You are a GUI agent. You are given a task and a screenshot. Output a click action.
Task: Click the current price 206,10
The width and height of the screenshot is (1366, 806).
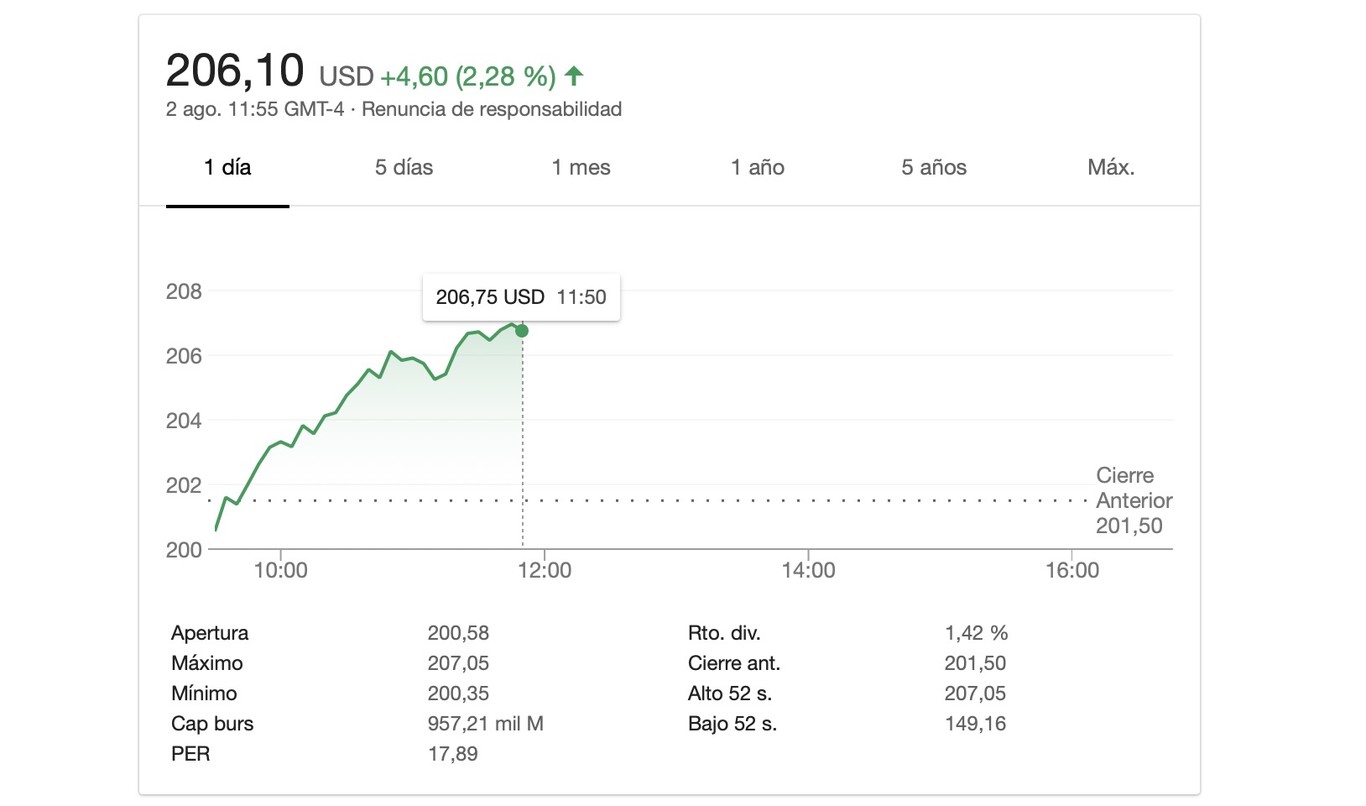234,71
